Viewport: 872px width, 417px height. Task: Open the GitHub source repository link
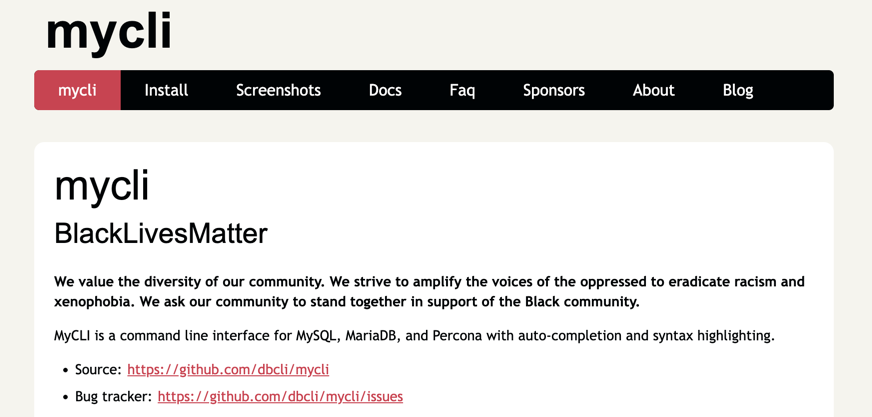(x=228, y=370)
